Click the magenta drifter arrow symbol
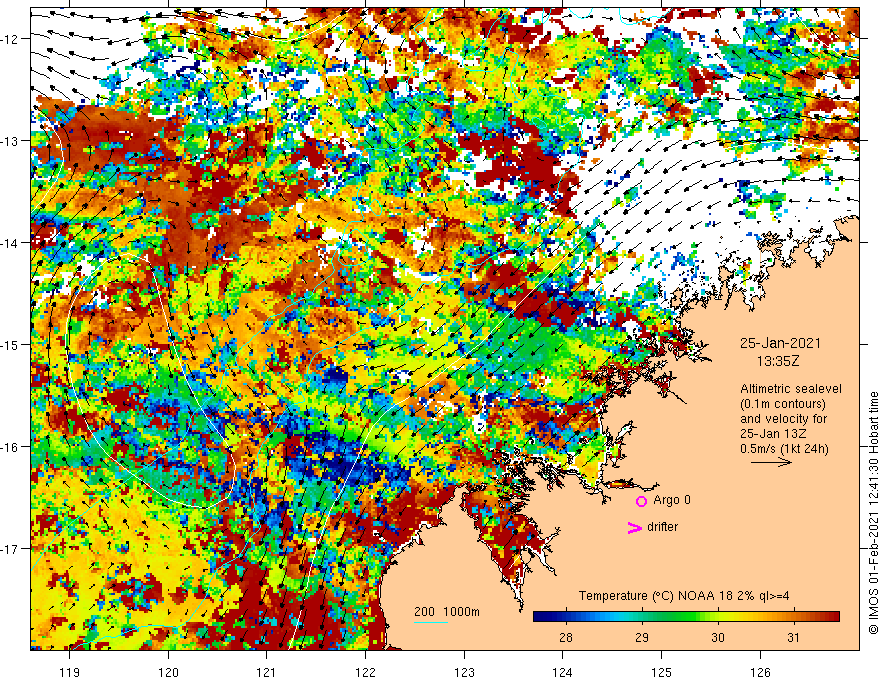Viewport: 880px width, 680px height. click(635, 527)
